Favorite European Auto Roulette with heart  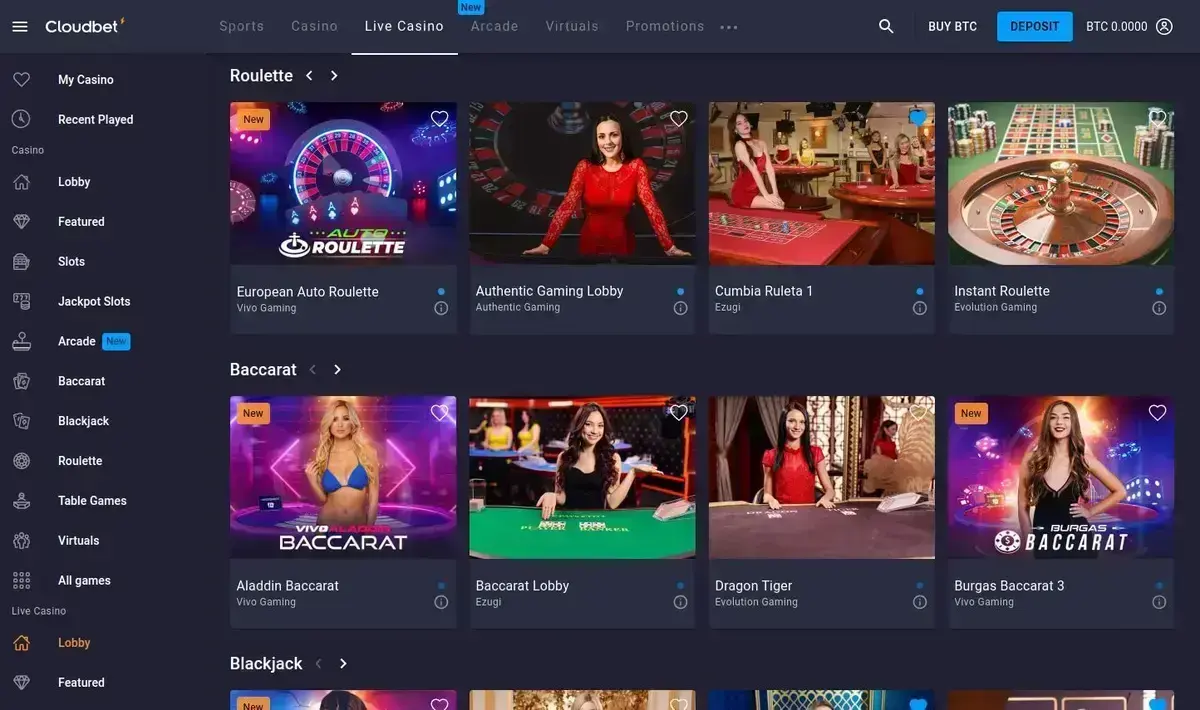439,119
